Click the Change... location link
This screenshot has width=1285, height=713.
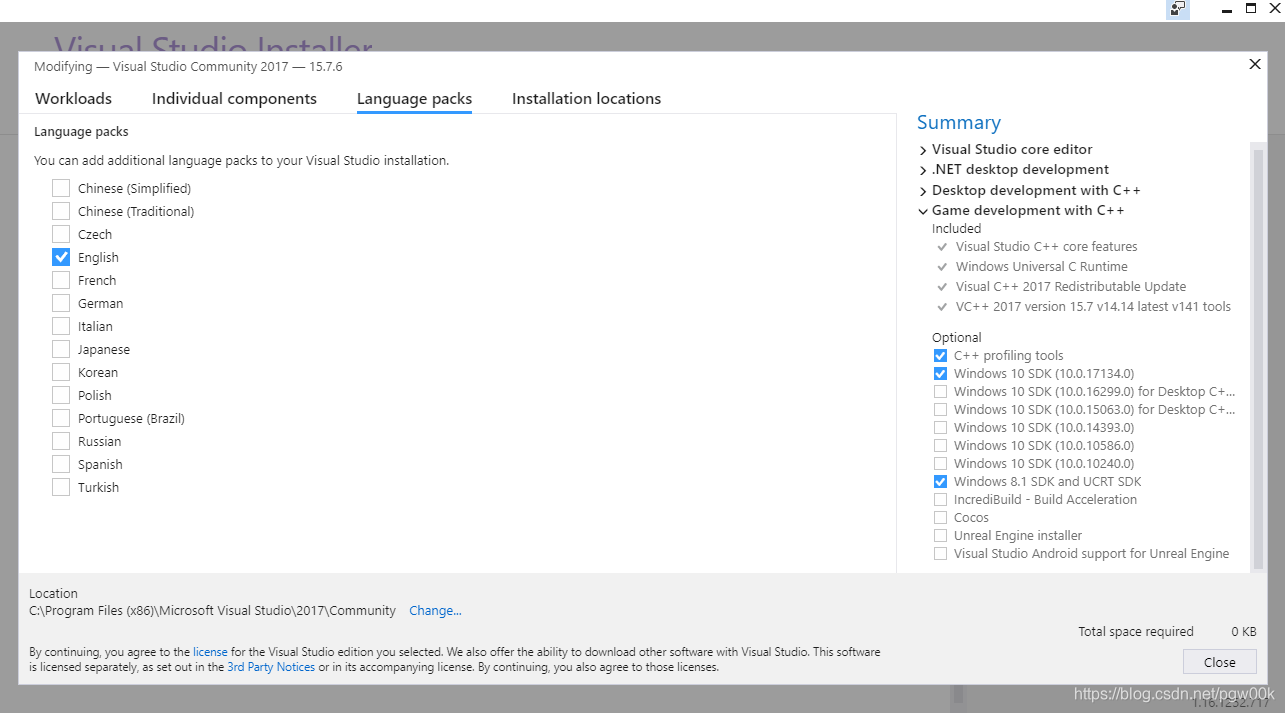pos(435,610)
